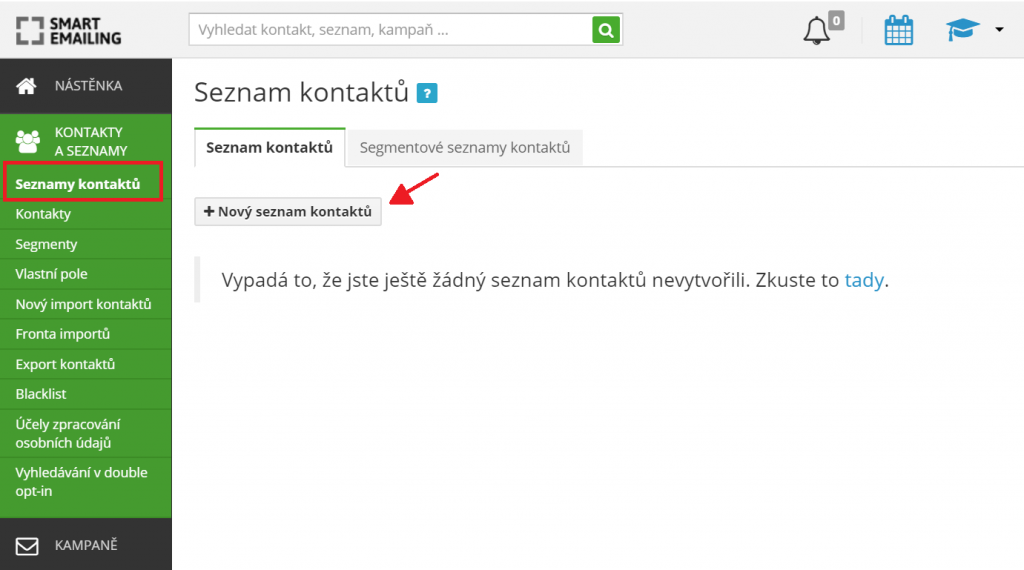
Task: Collapse the Kontakty a seznamy section
Action: pos(89,141)
